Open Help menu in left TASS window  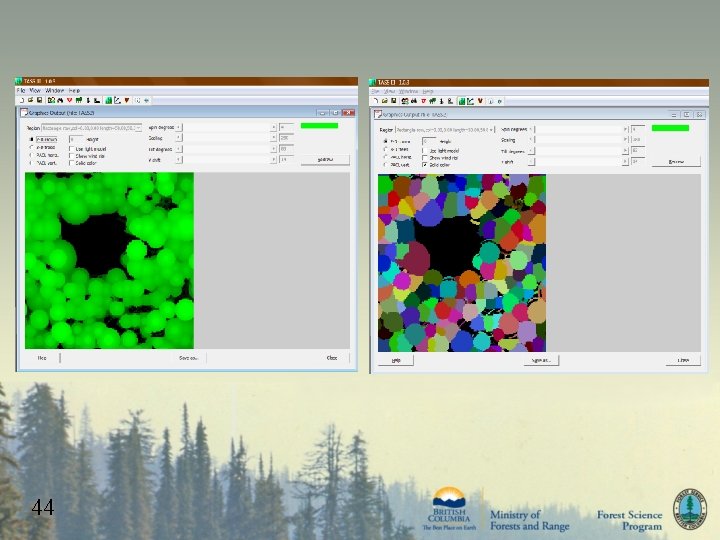click(x=74, y=90)
